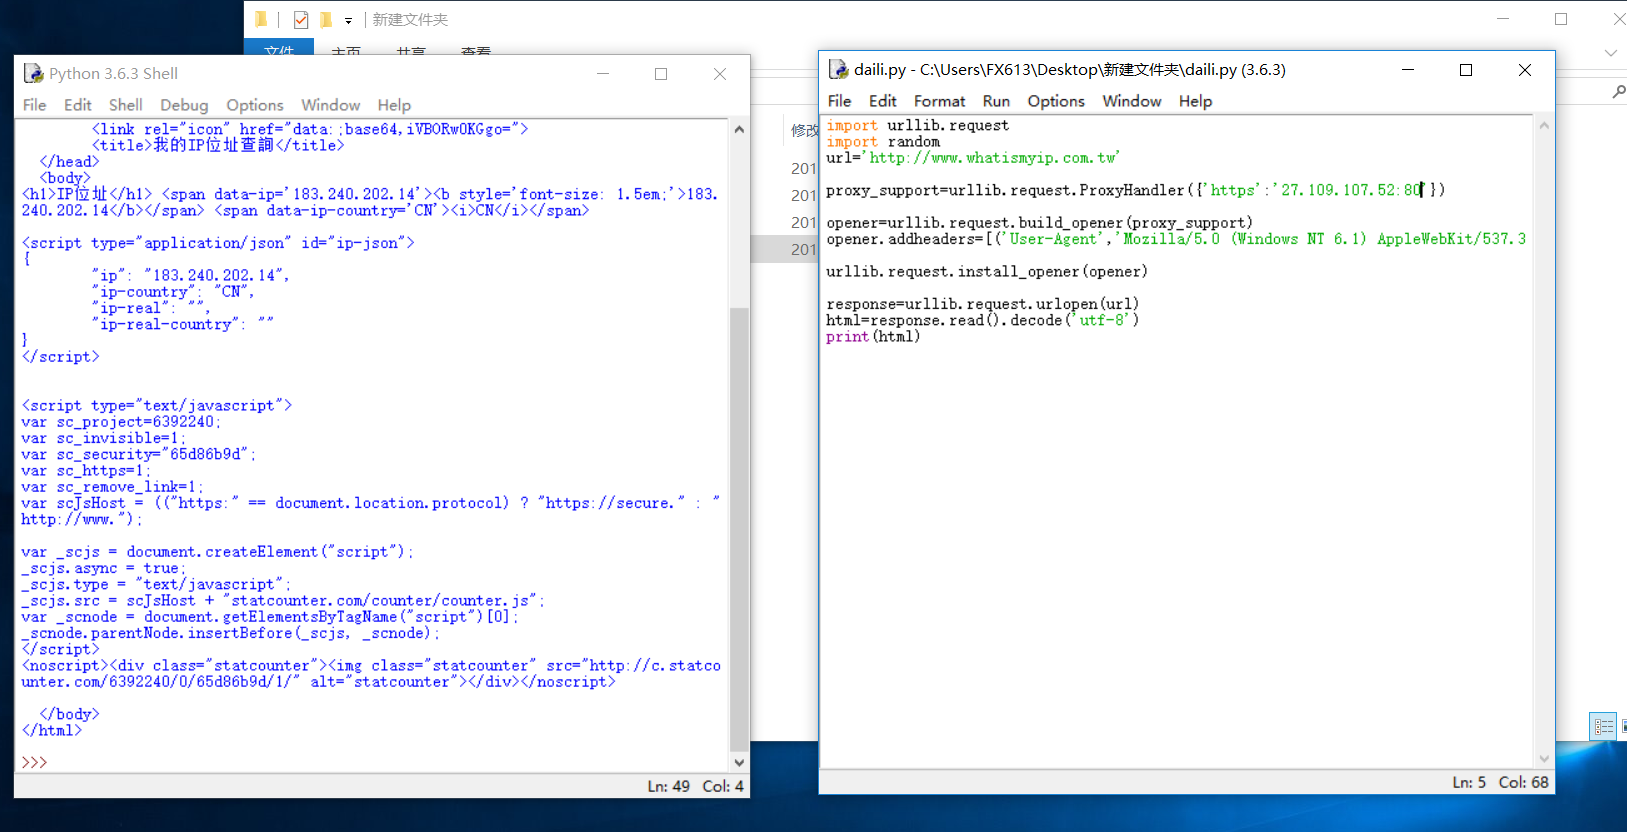Click the Python icon in the Shell title bar

tap(33, 74)
